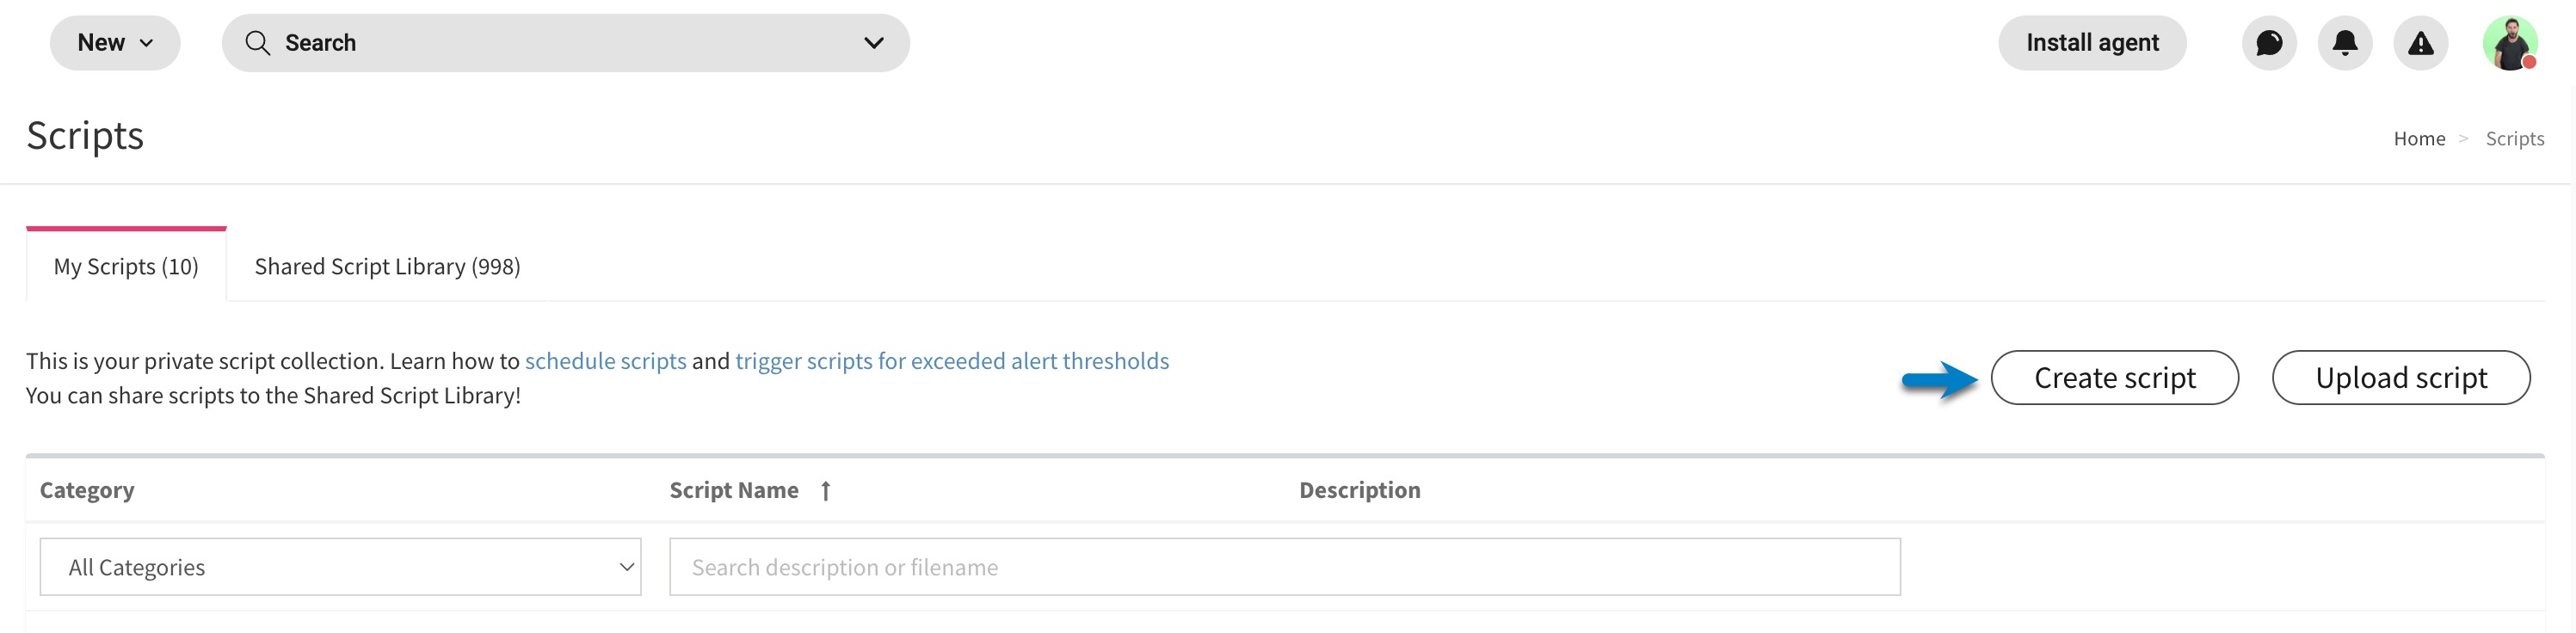Open the schedule scripts link
Viewport: 2576px width, 633px height.
(606, 361)
